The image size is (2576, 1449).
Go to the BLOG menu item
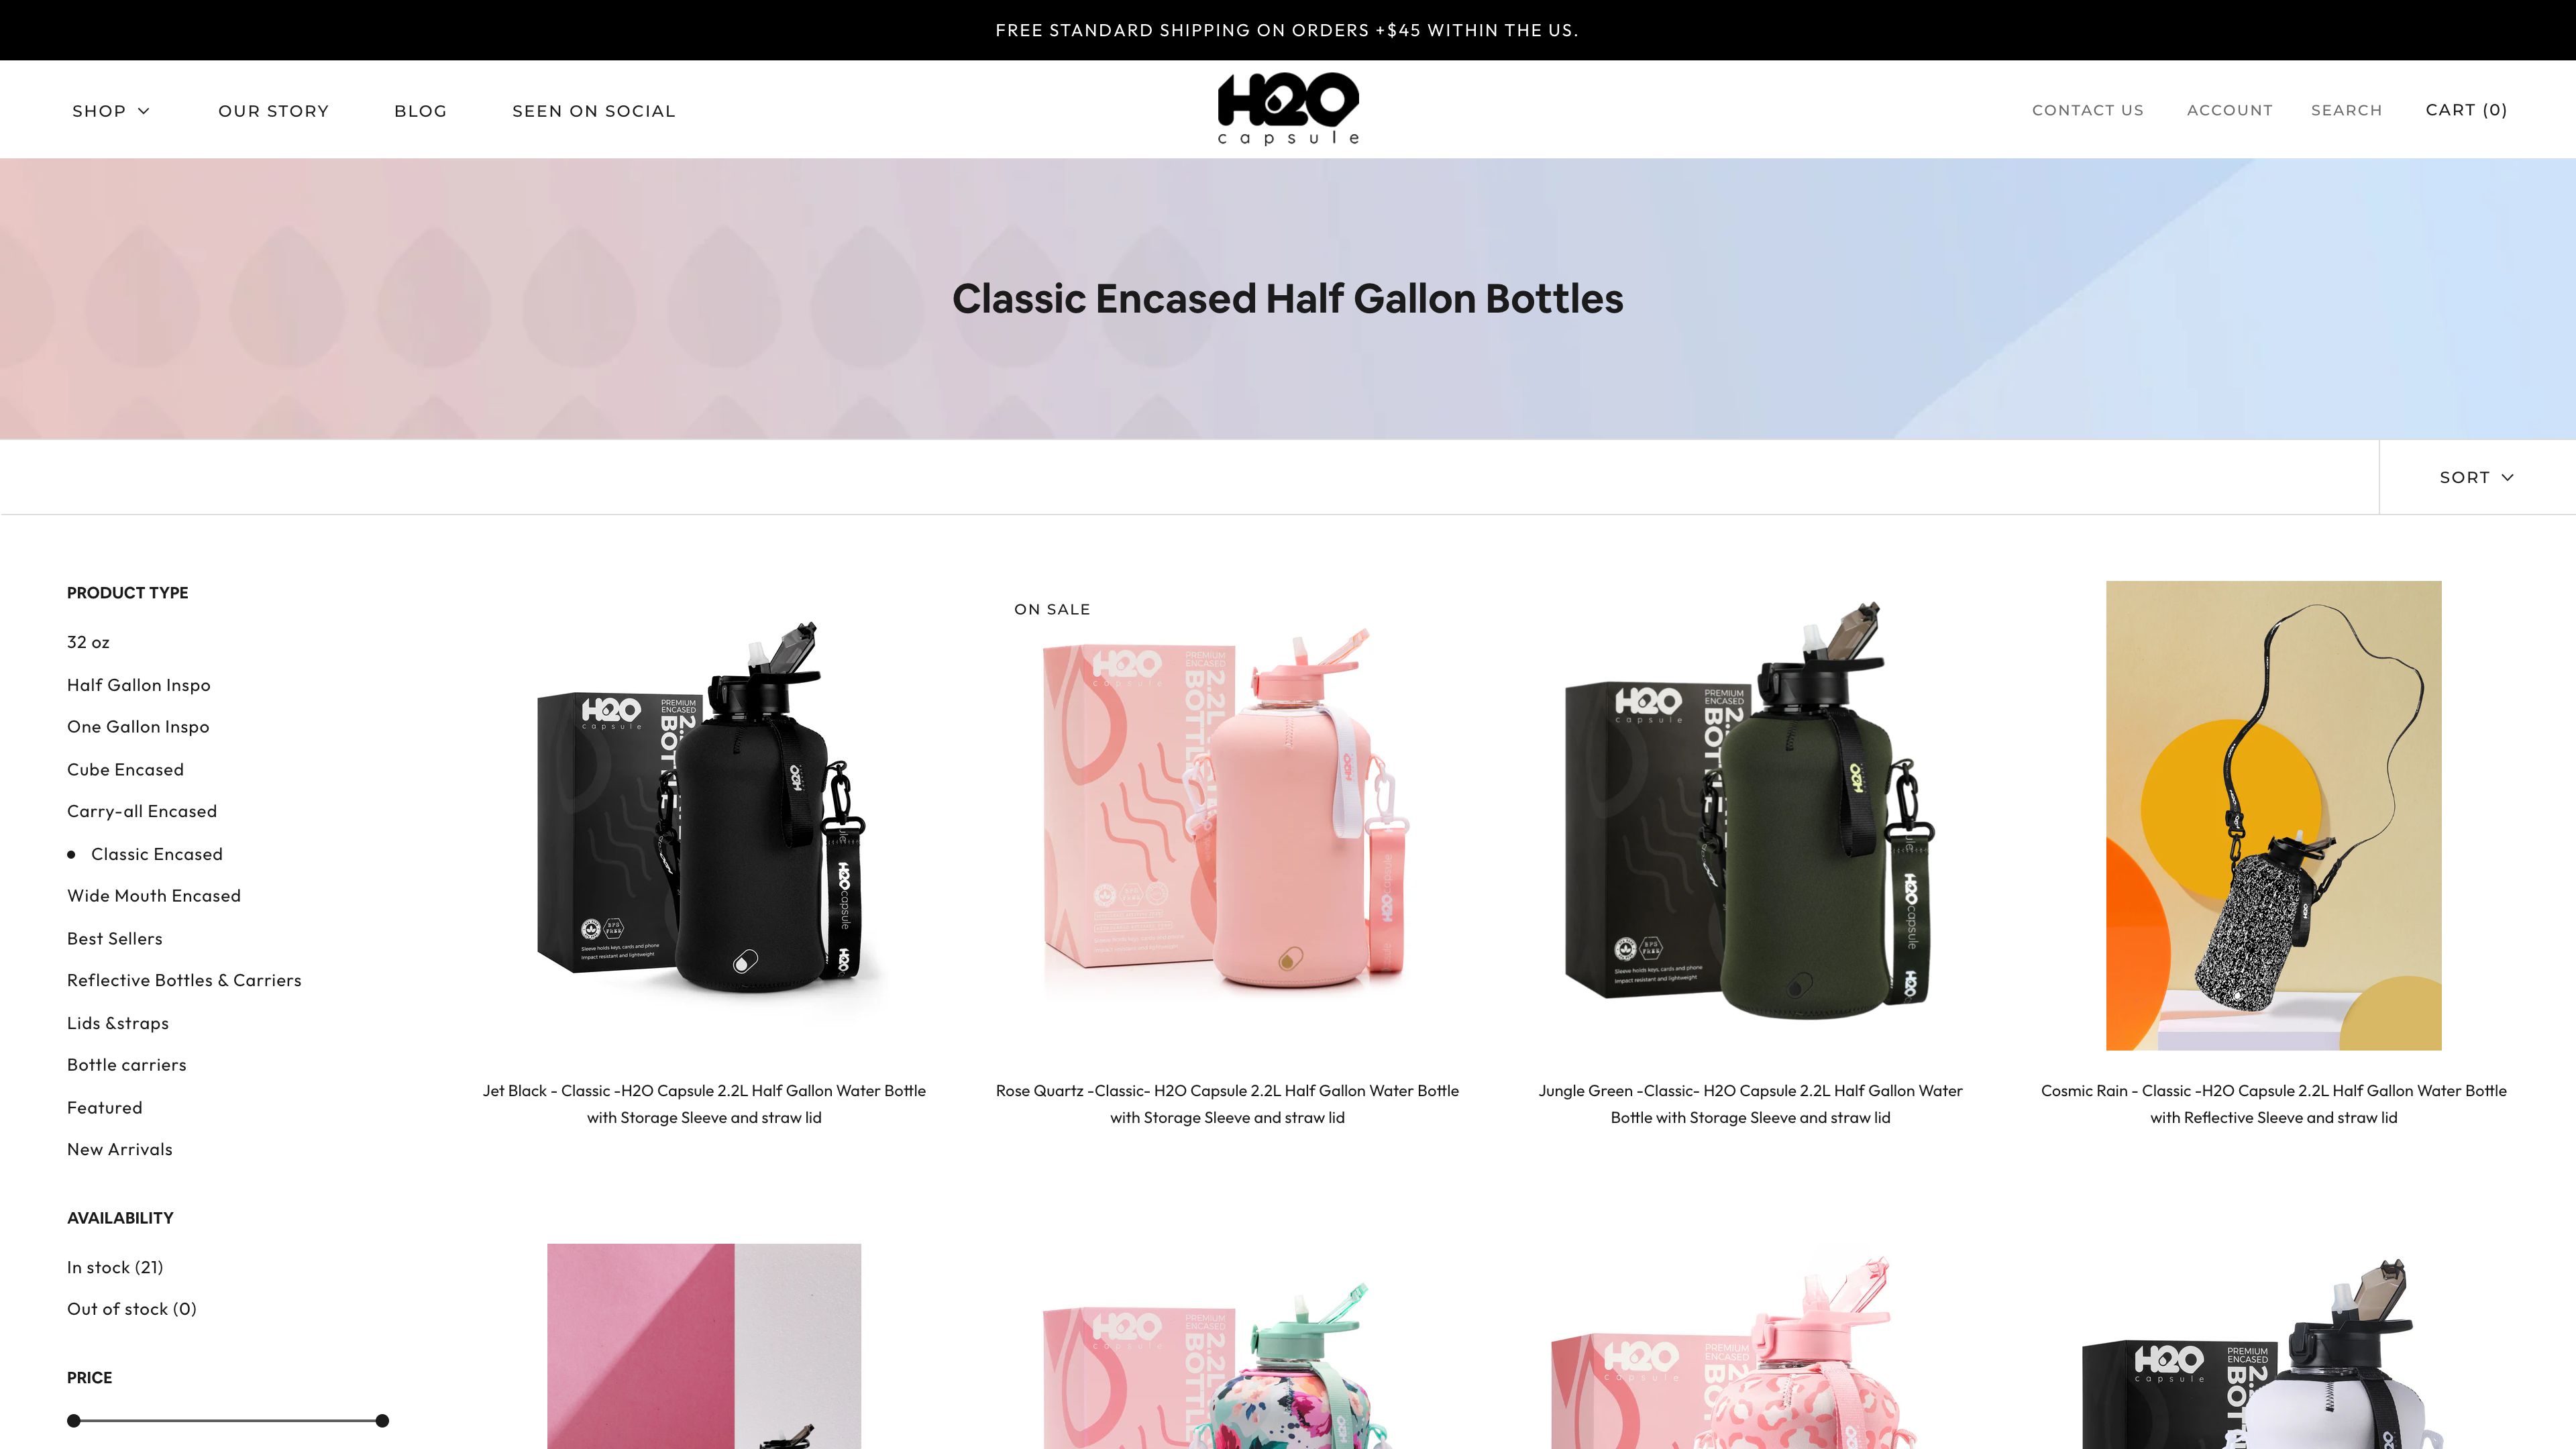click(420, 111)
